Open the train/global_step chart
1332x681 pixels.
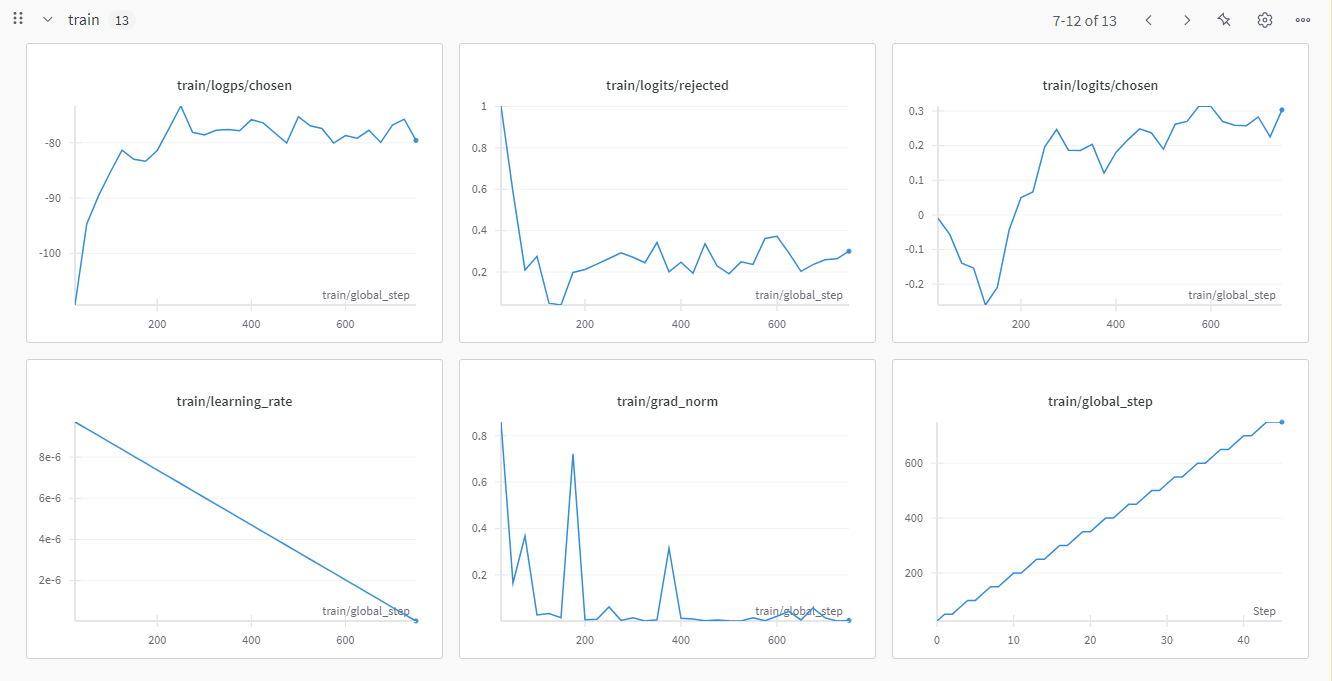1100,509
